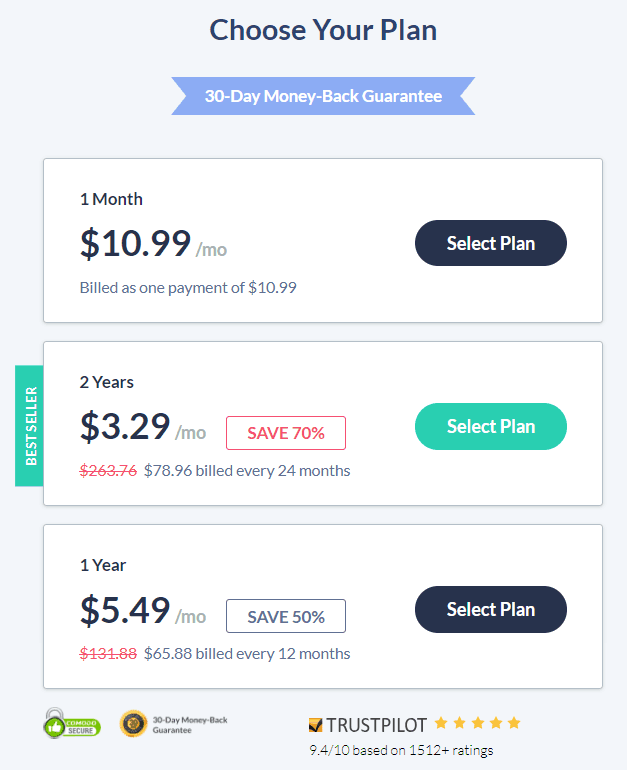Click the $10.99 per month price
Viewport: 627px width, 770px height.
pyautogui.click(x=153, y=244)
